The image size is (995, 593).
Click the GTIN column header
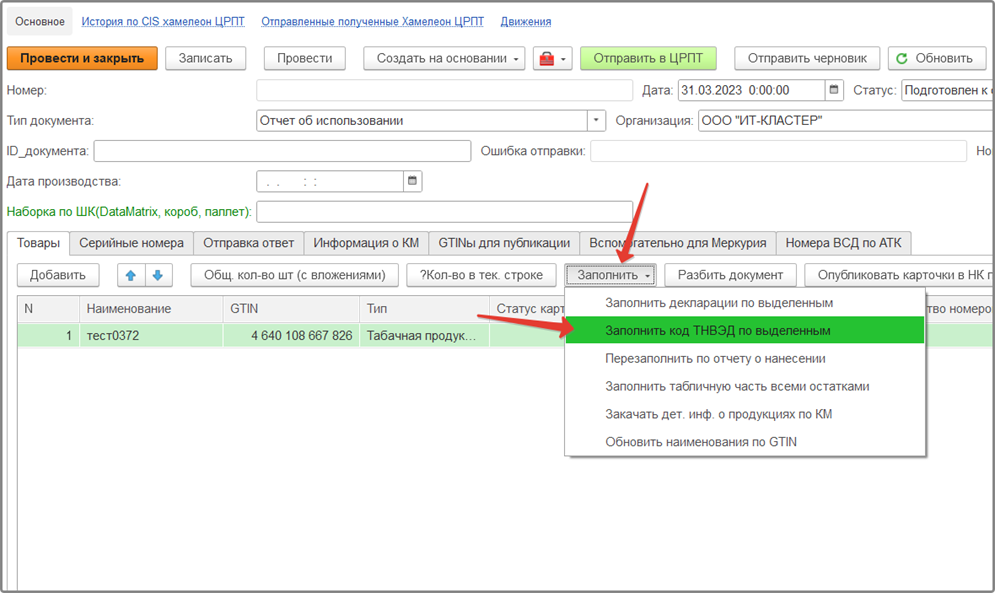(x=291, y=309)
